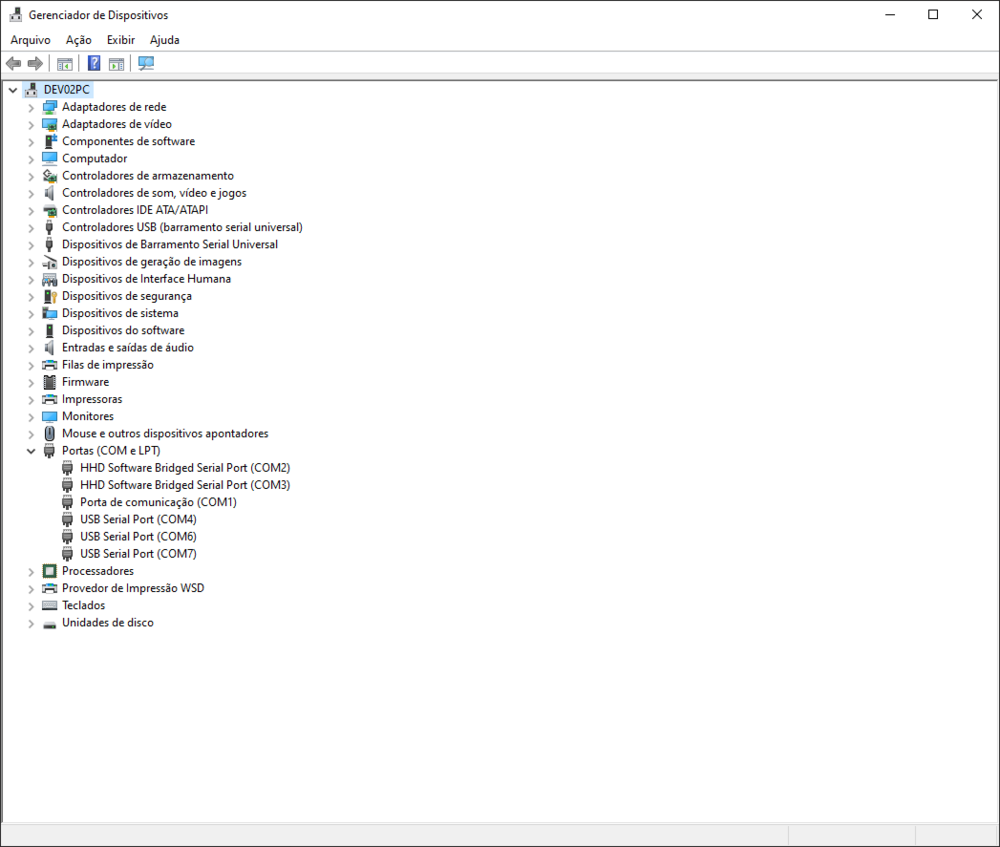This screenshot has height=847, width=1000.
Task: Open Help using the toolbar question mark icon
Action: point(93,62)
